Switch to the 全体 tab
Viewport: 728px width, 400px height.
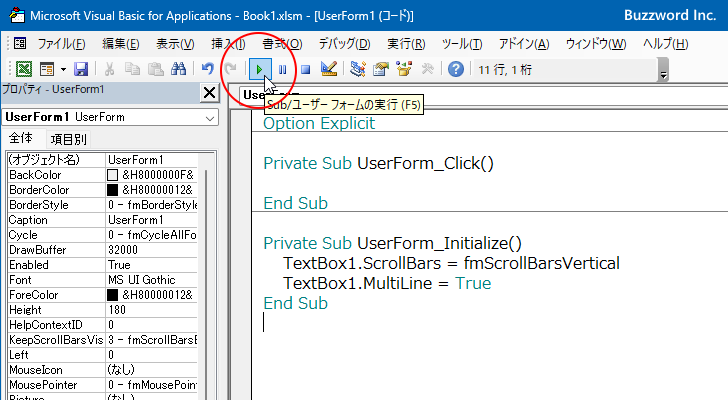(x=21, y=138)
